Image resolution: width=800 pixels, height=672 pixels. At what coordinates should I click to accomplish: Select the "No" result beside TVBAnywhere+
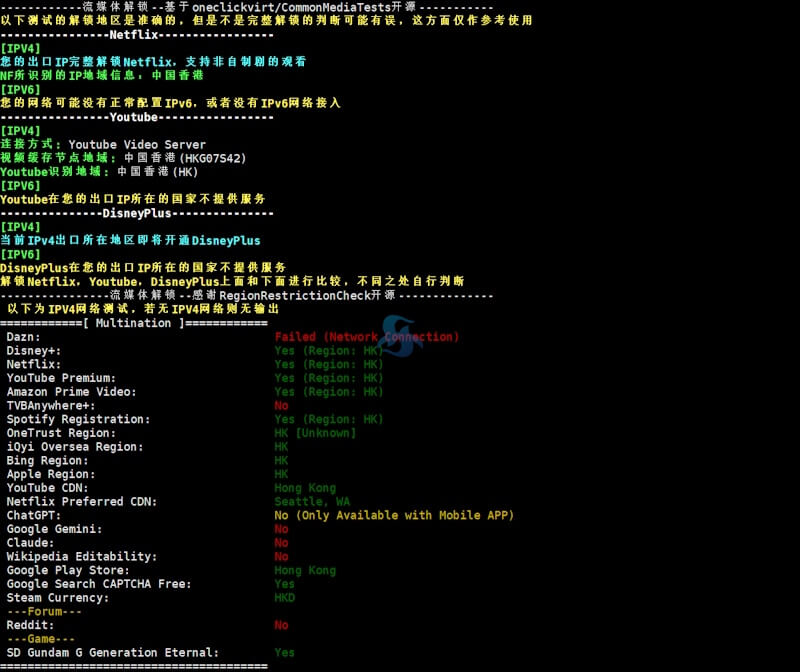pyautogui.click(x=281, y=406)
